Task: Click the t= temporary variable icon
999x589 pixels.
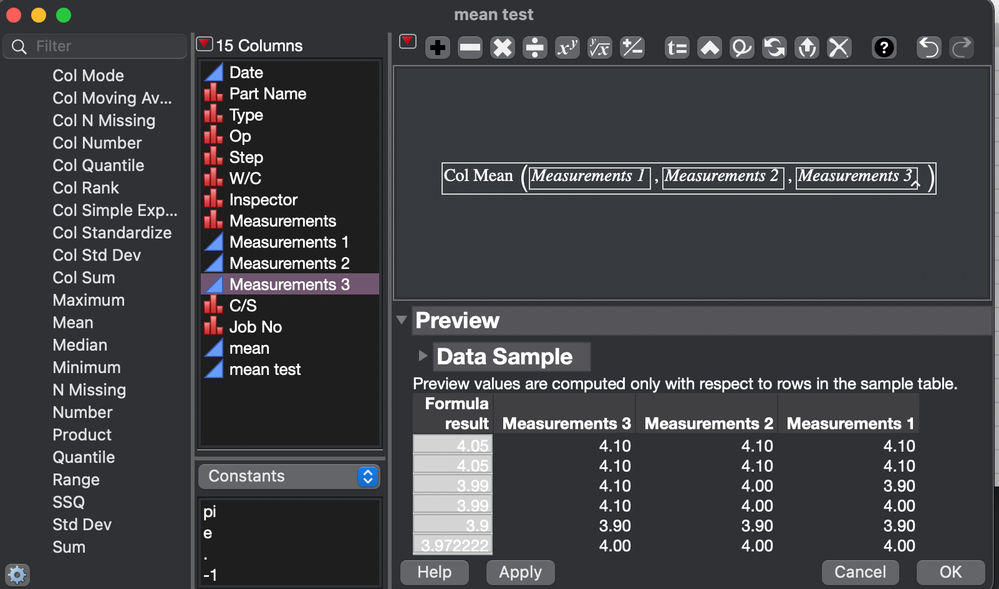Action: click(x=677, y=48)
